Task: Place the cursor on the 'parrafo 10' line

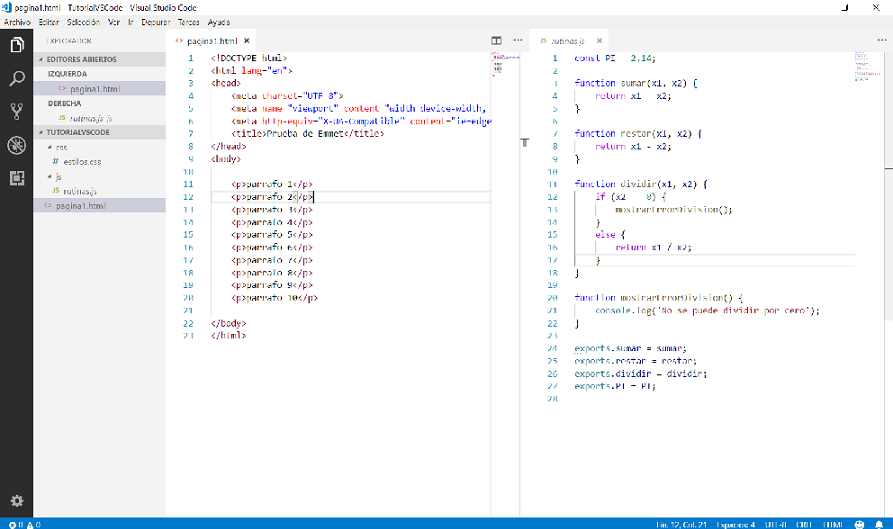Action: click(x=275, y=298)
